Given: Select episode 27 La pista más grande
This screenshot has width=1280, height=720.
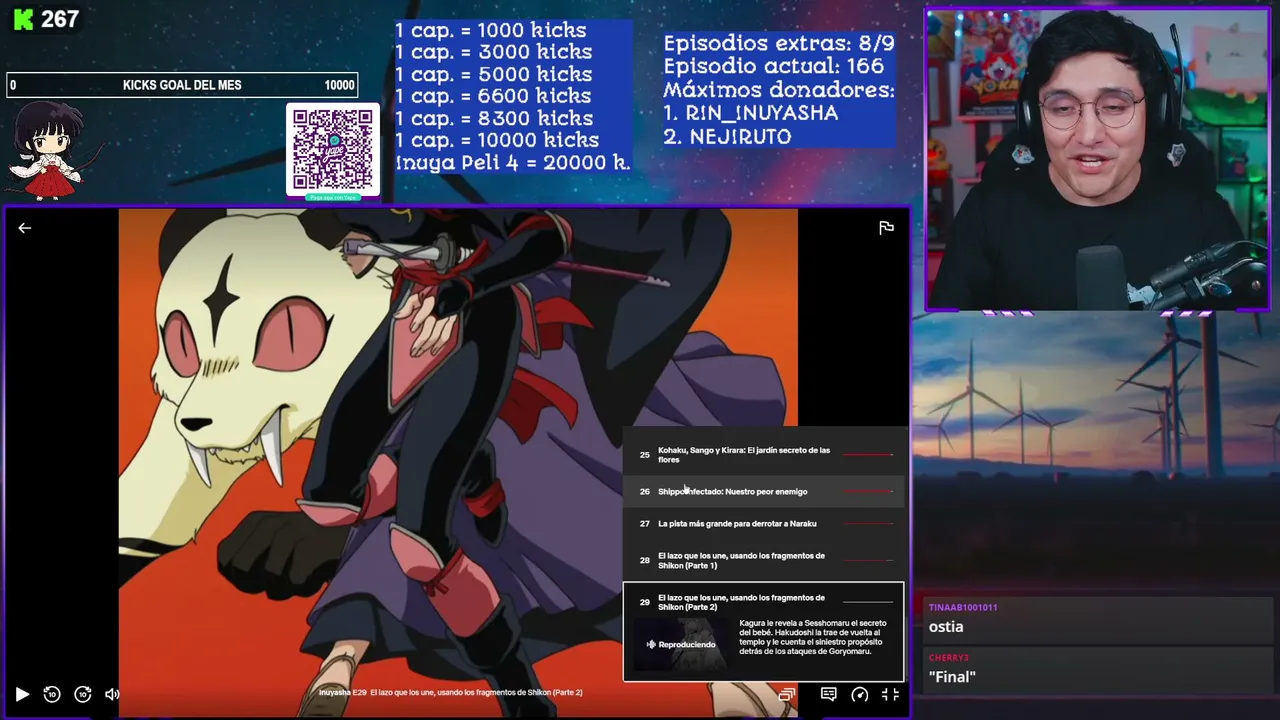Looking at the screenshot, I should click(x=764, y=524).
